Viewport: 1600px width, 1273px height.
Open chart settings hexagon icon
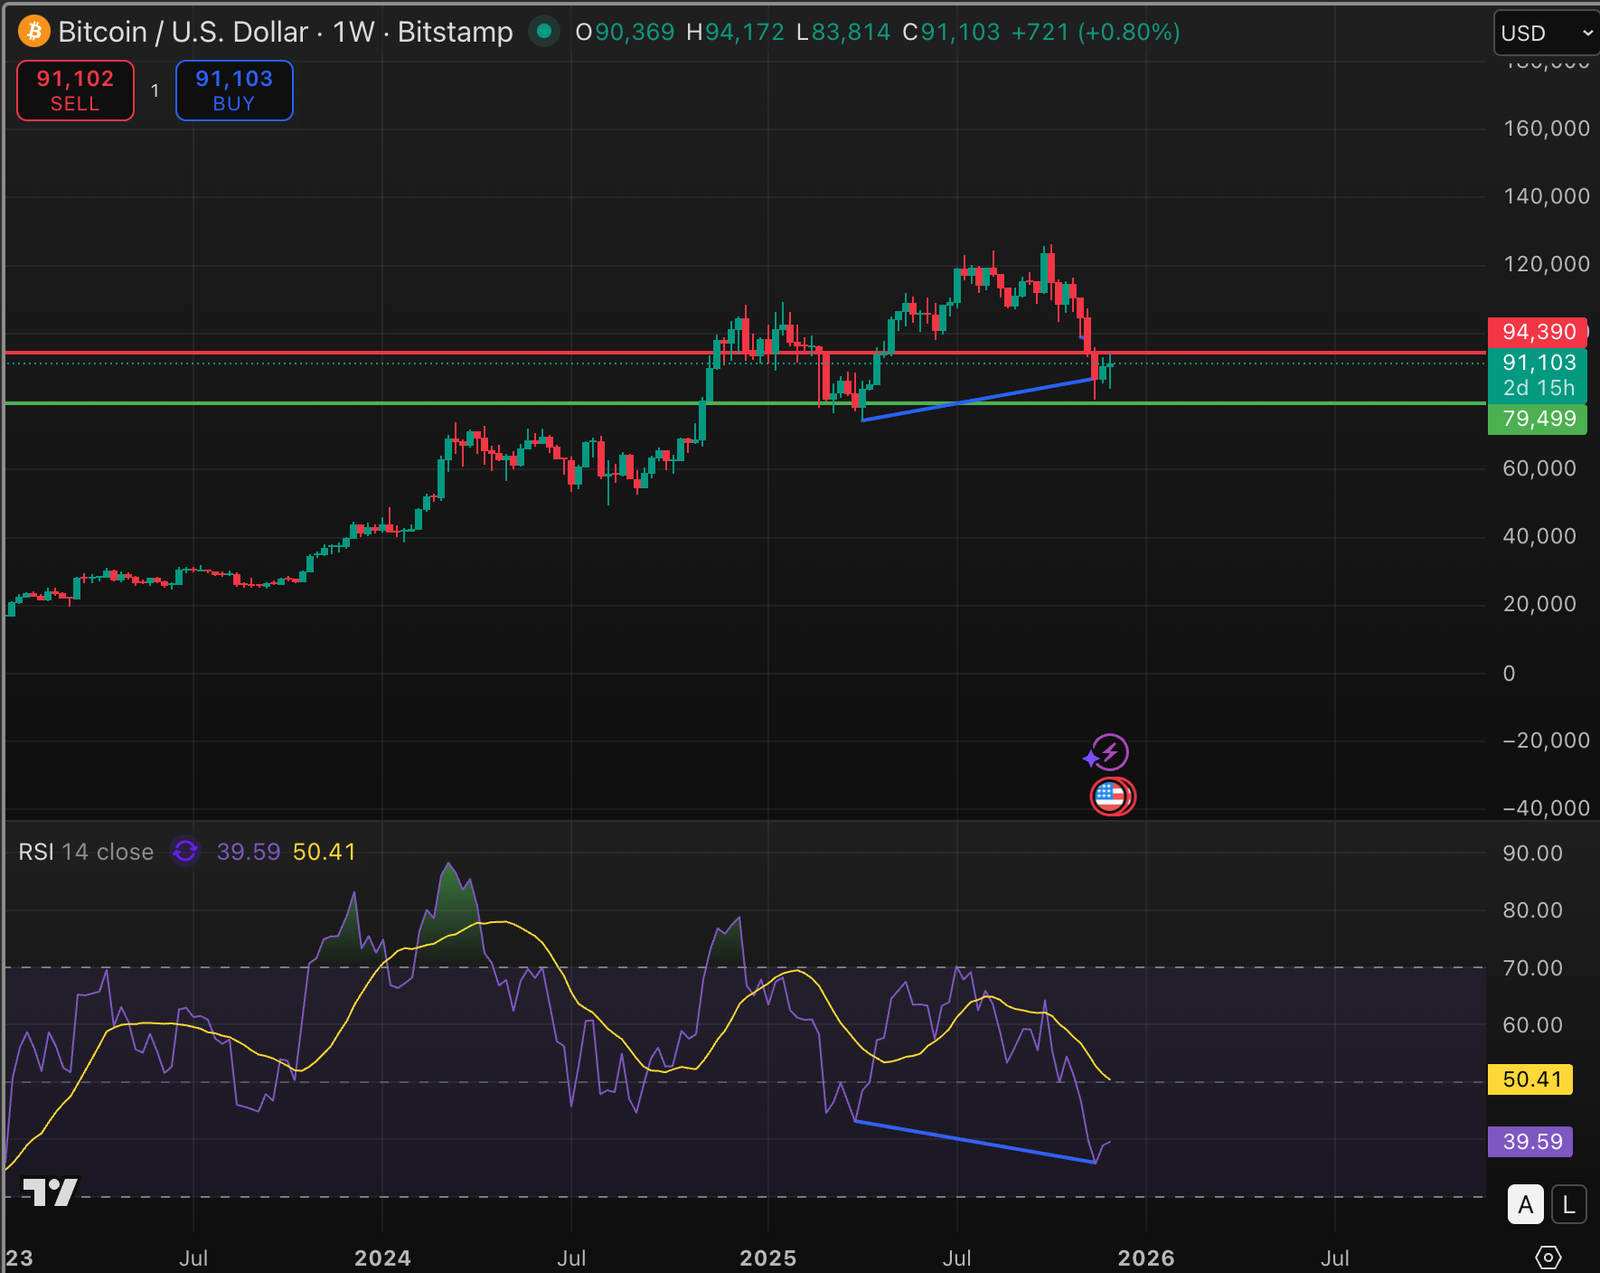[1548, 1257]
